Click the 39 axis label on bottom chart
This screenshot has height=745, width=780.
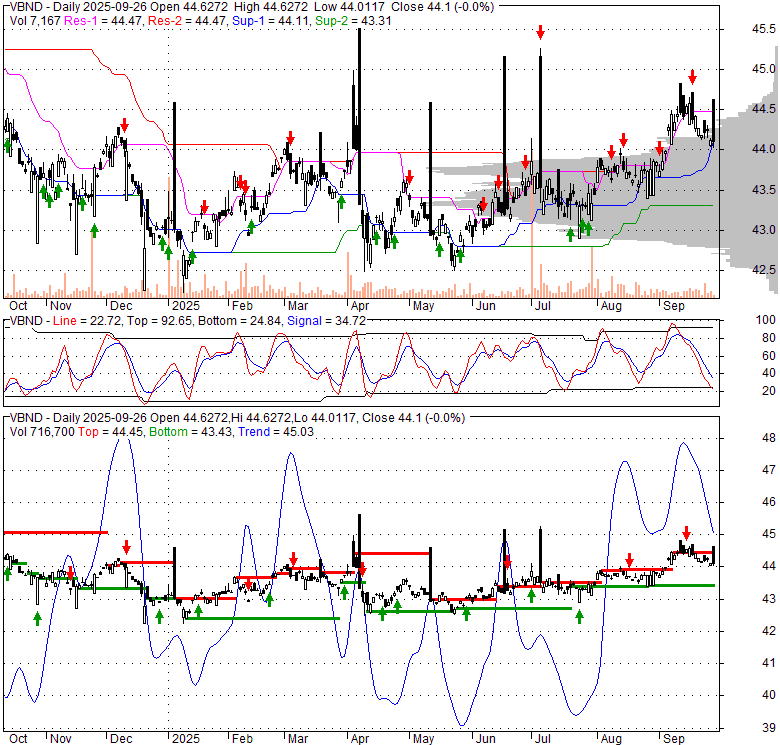point(769,728)
